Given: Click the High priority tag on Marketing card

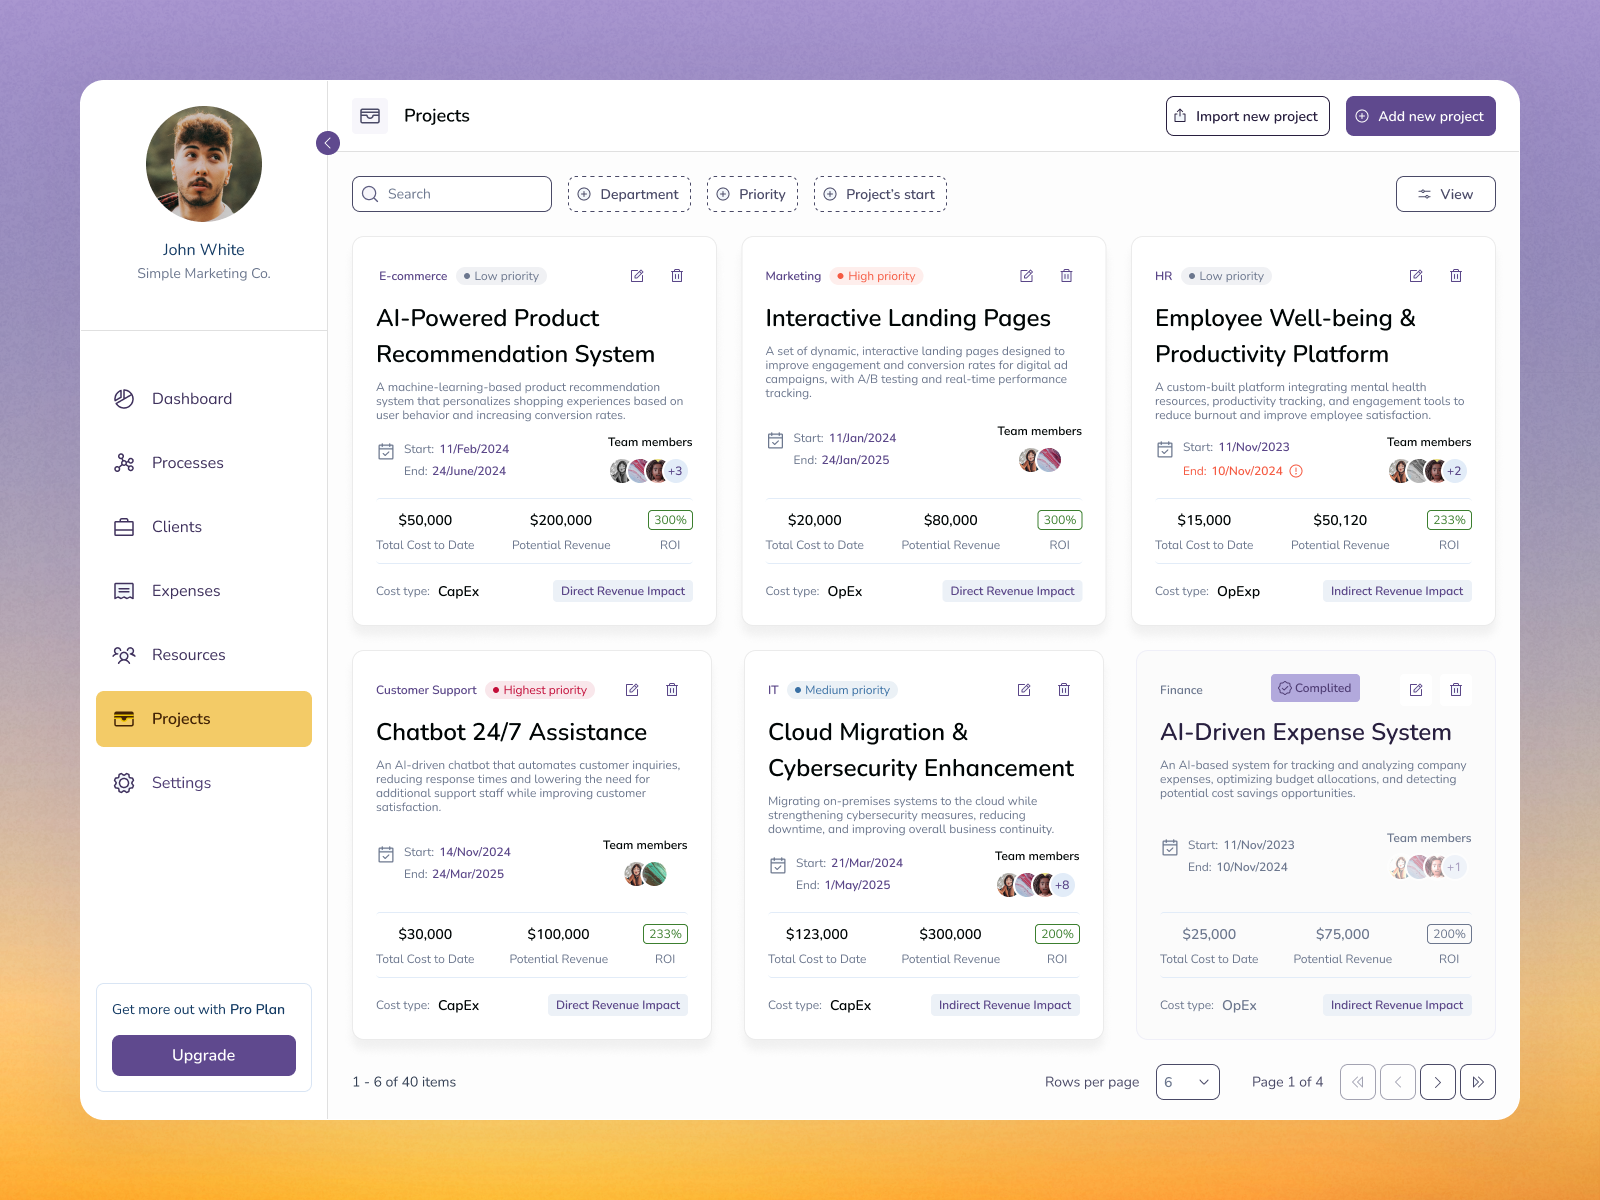Looking at the screenshot, I should click(876, 276).
